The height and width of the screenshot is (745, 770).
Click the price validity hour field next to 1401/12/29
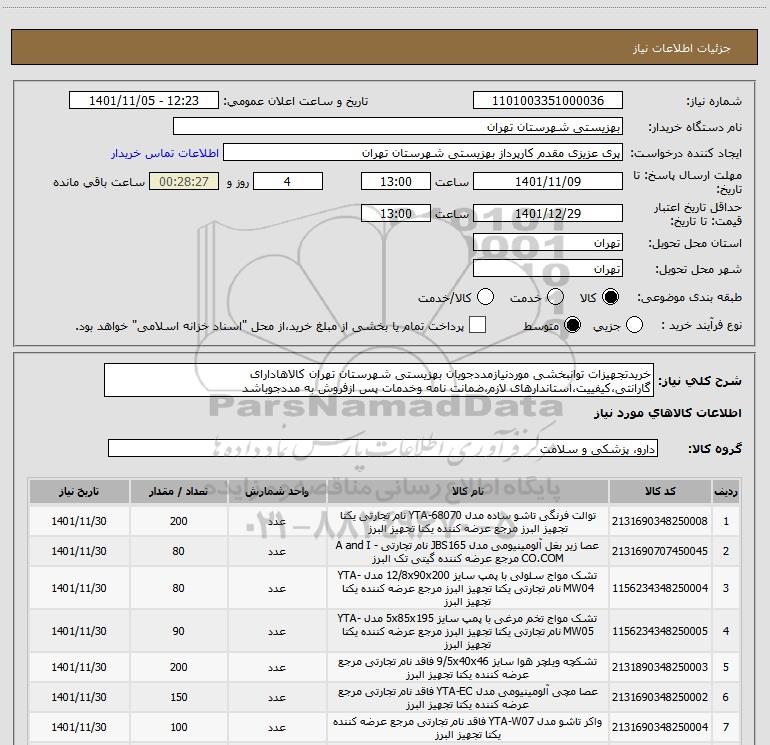coord(396,213)
